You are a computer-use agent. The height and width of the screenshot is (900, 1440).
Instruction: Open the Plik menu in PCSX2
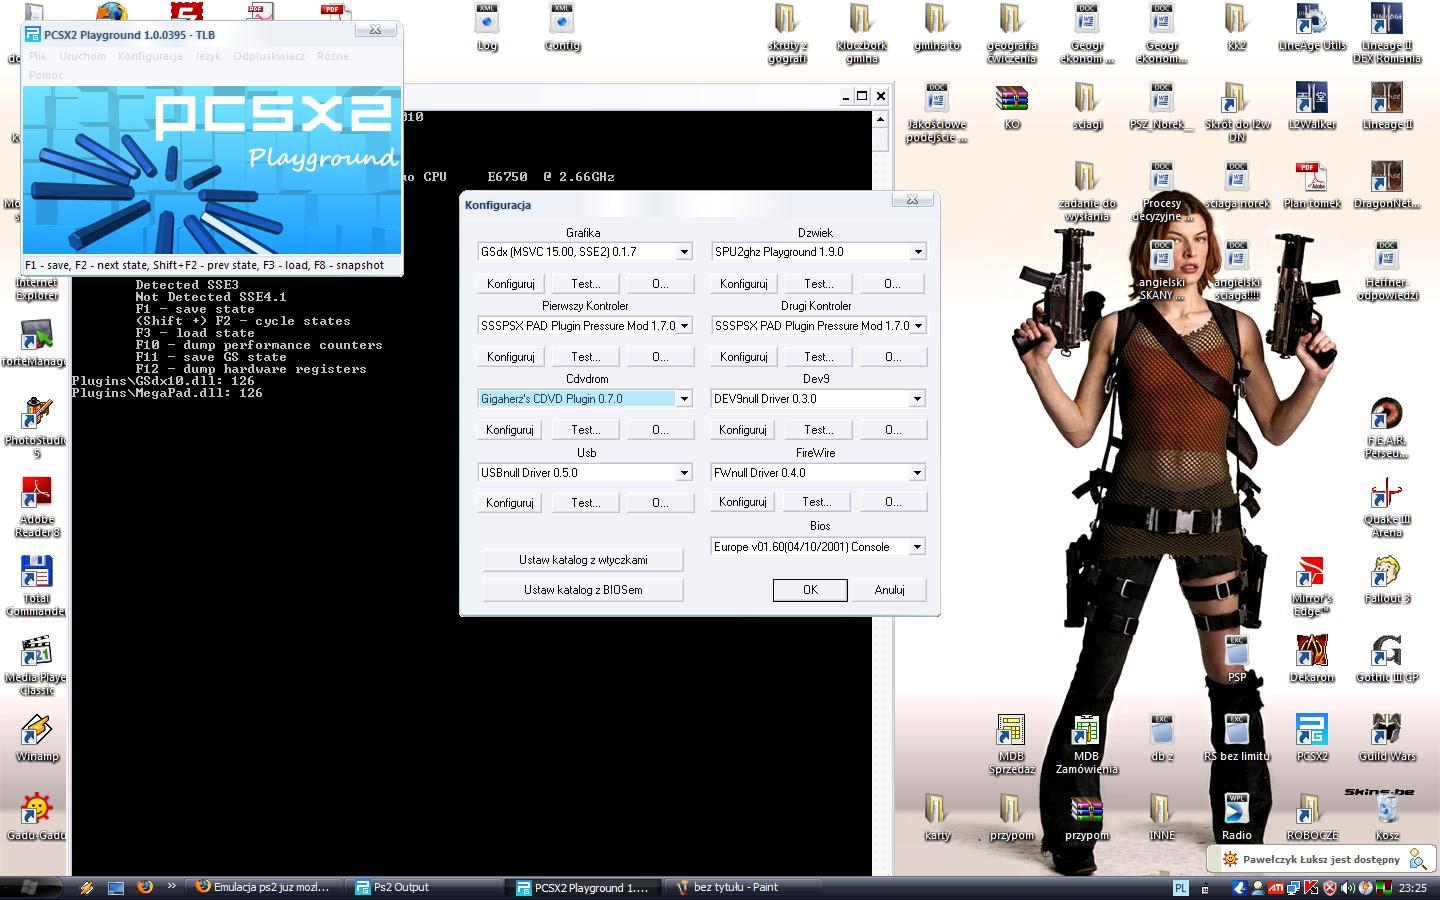[38, 56]
